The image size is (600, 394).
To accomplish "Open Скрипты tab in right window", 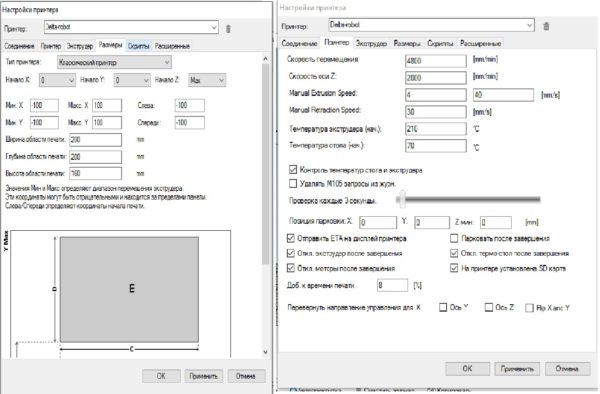I will (440, 44).
